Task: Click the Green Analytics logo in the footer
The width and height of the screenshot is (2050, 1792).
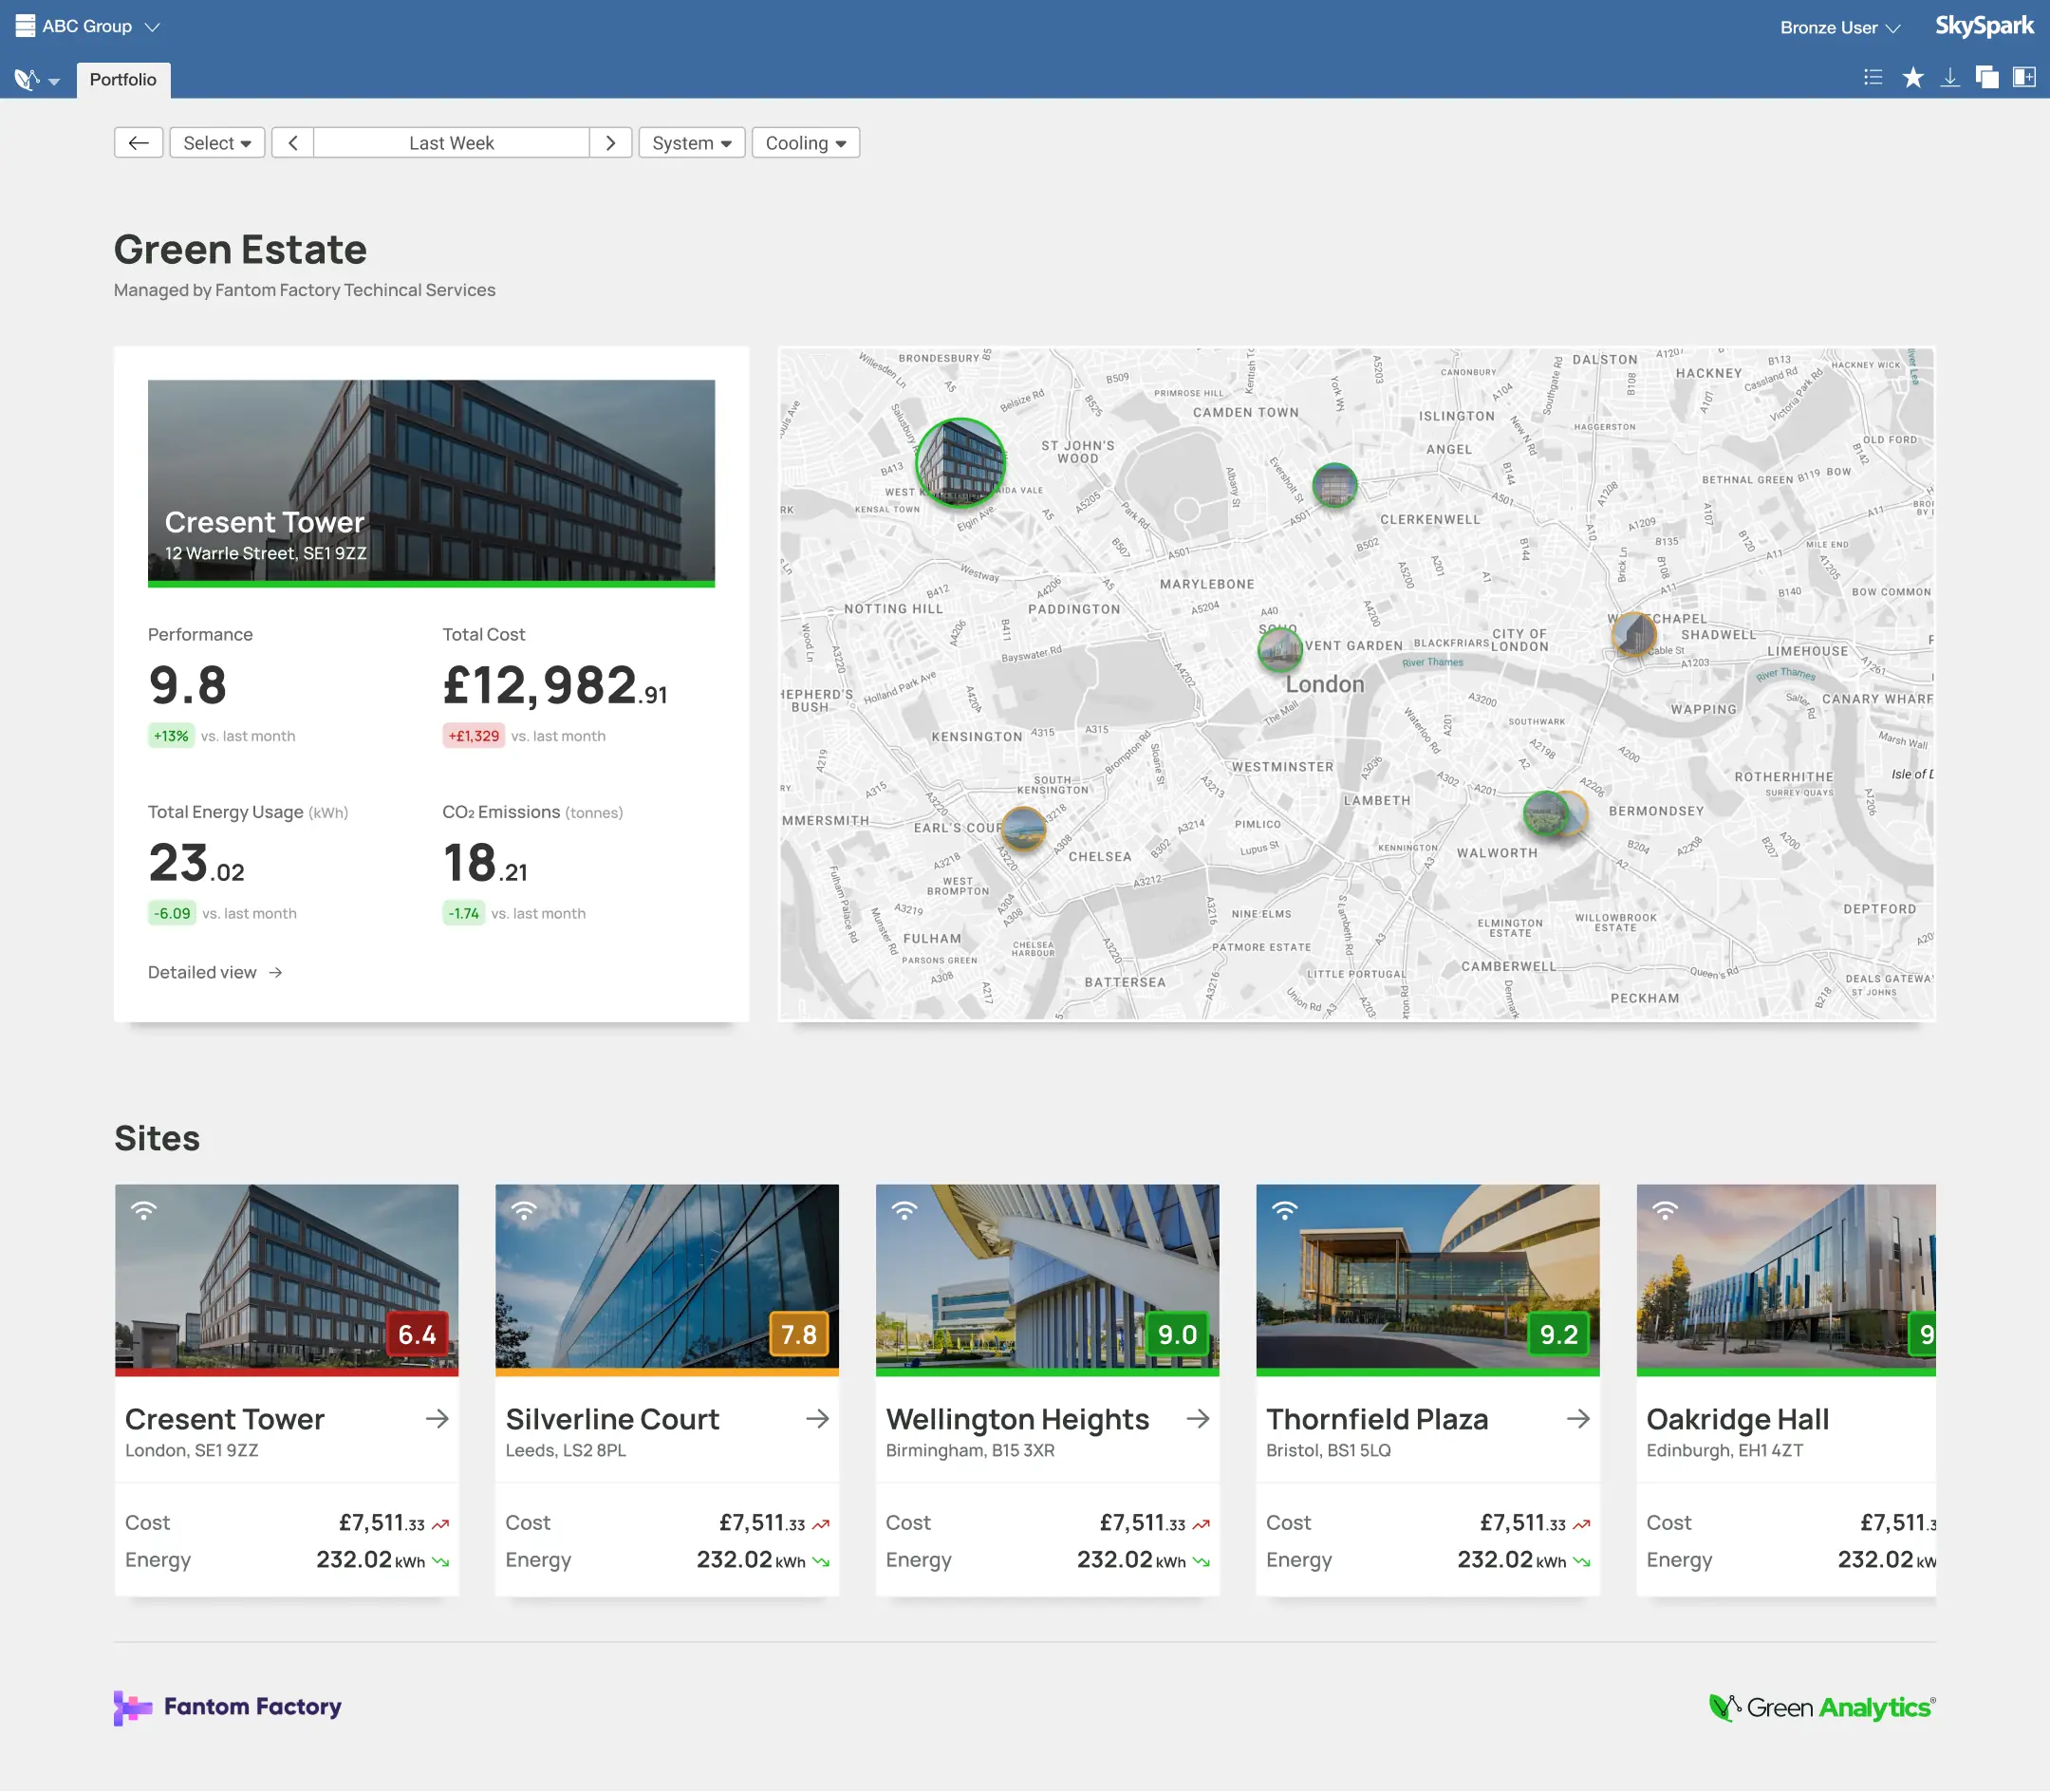Action: 1820,1706
